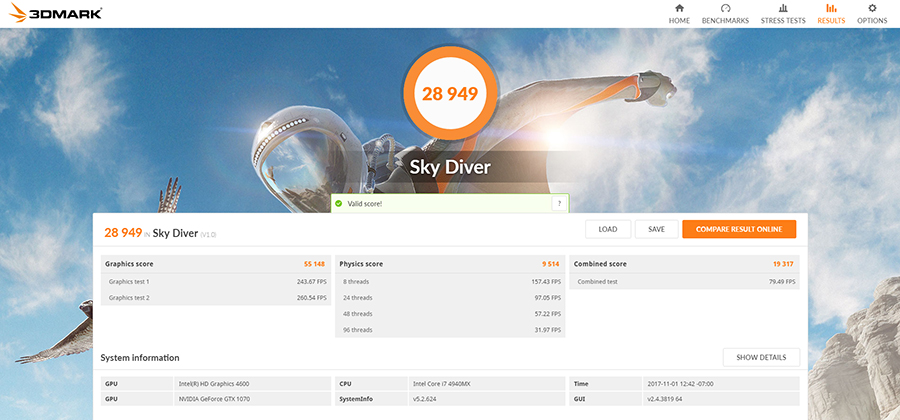
Task: Expand system info with Show Details
Action: tap(760, 357)
